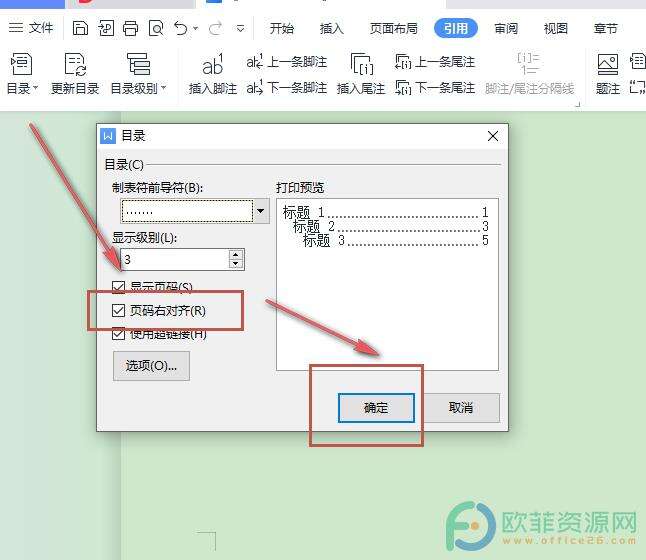Switch to the 页面布局 tab
The image size is (646, 560).
pyautogui.click(x=393, y=28)
